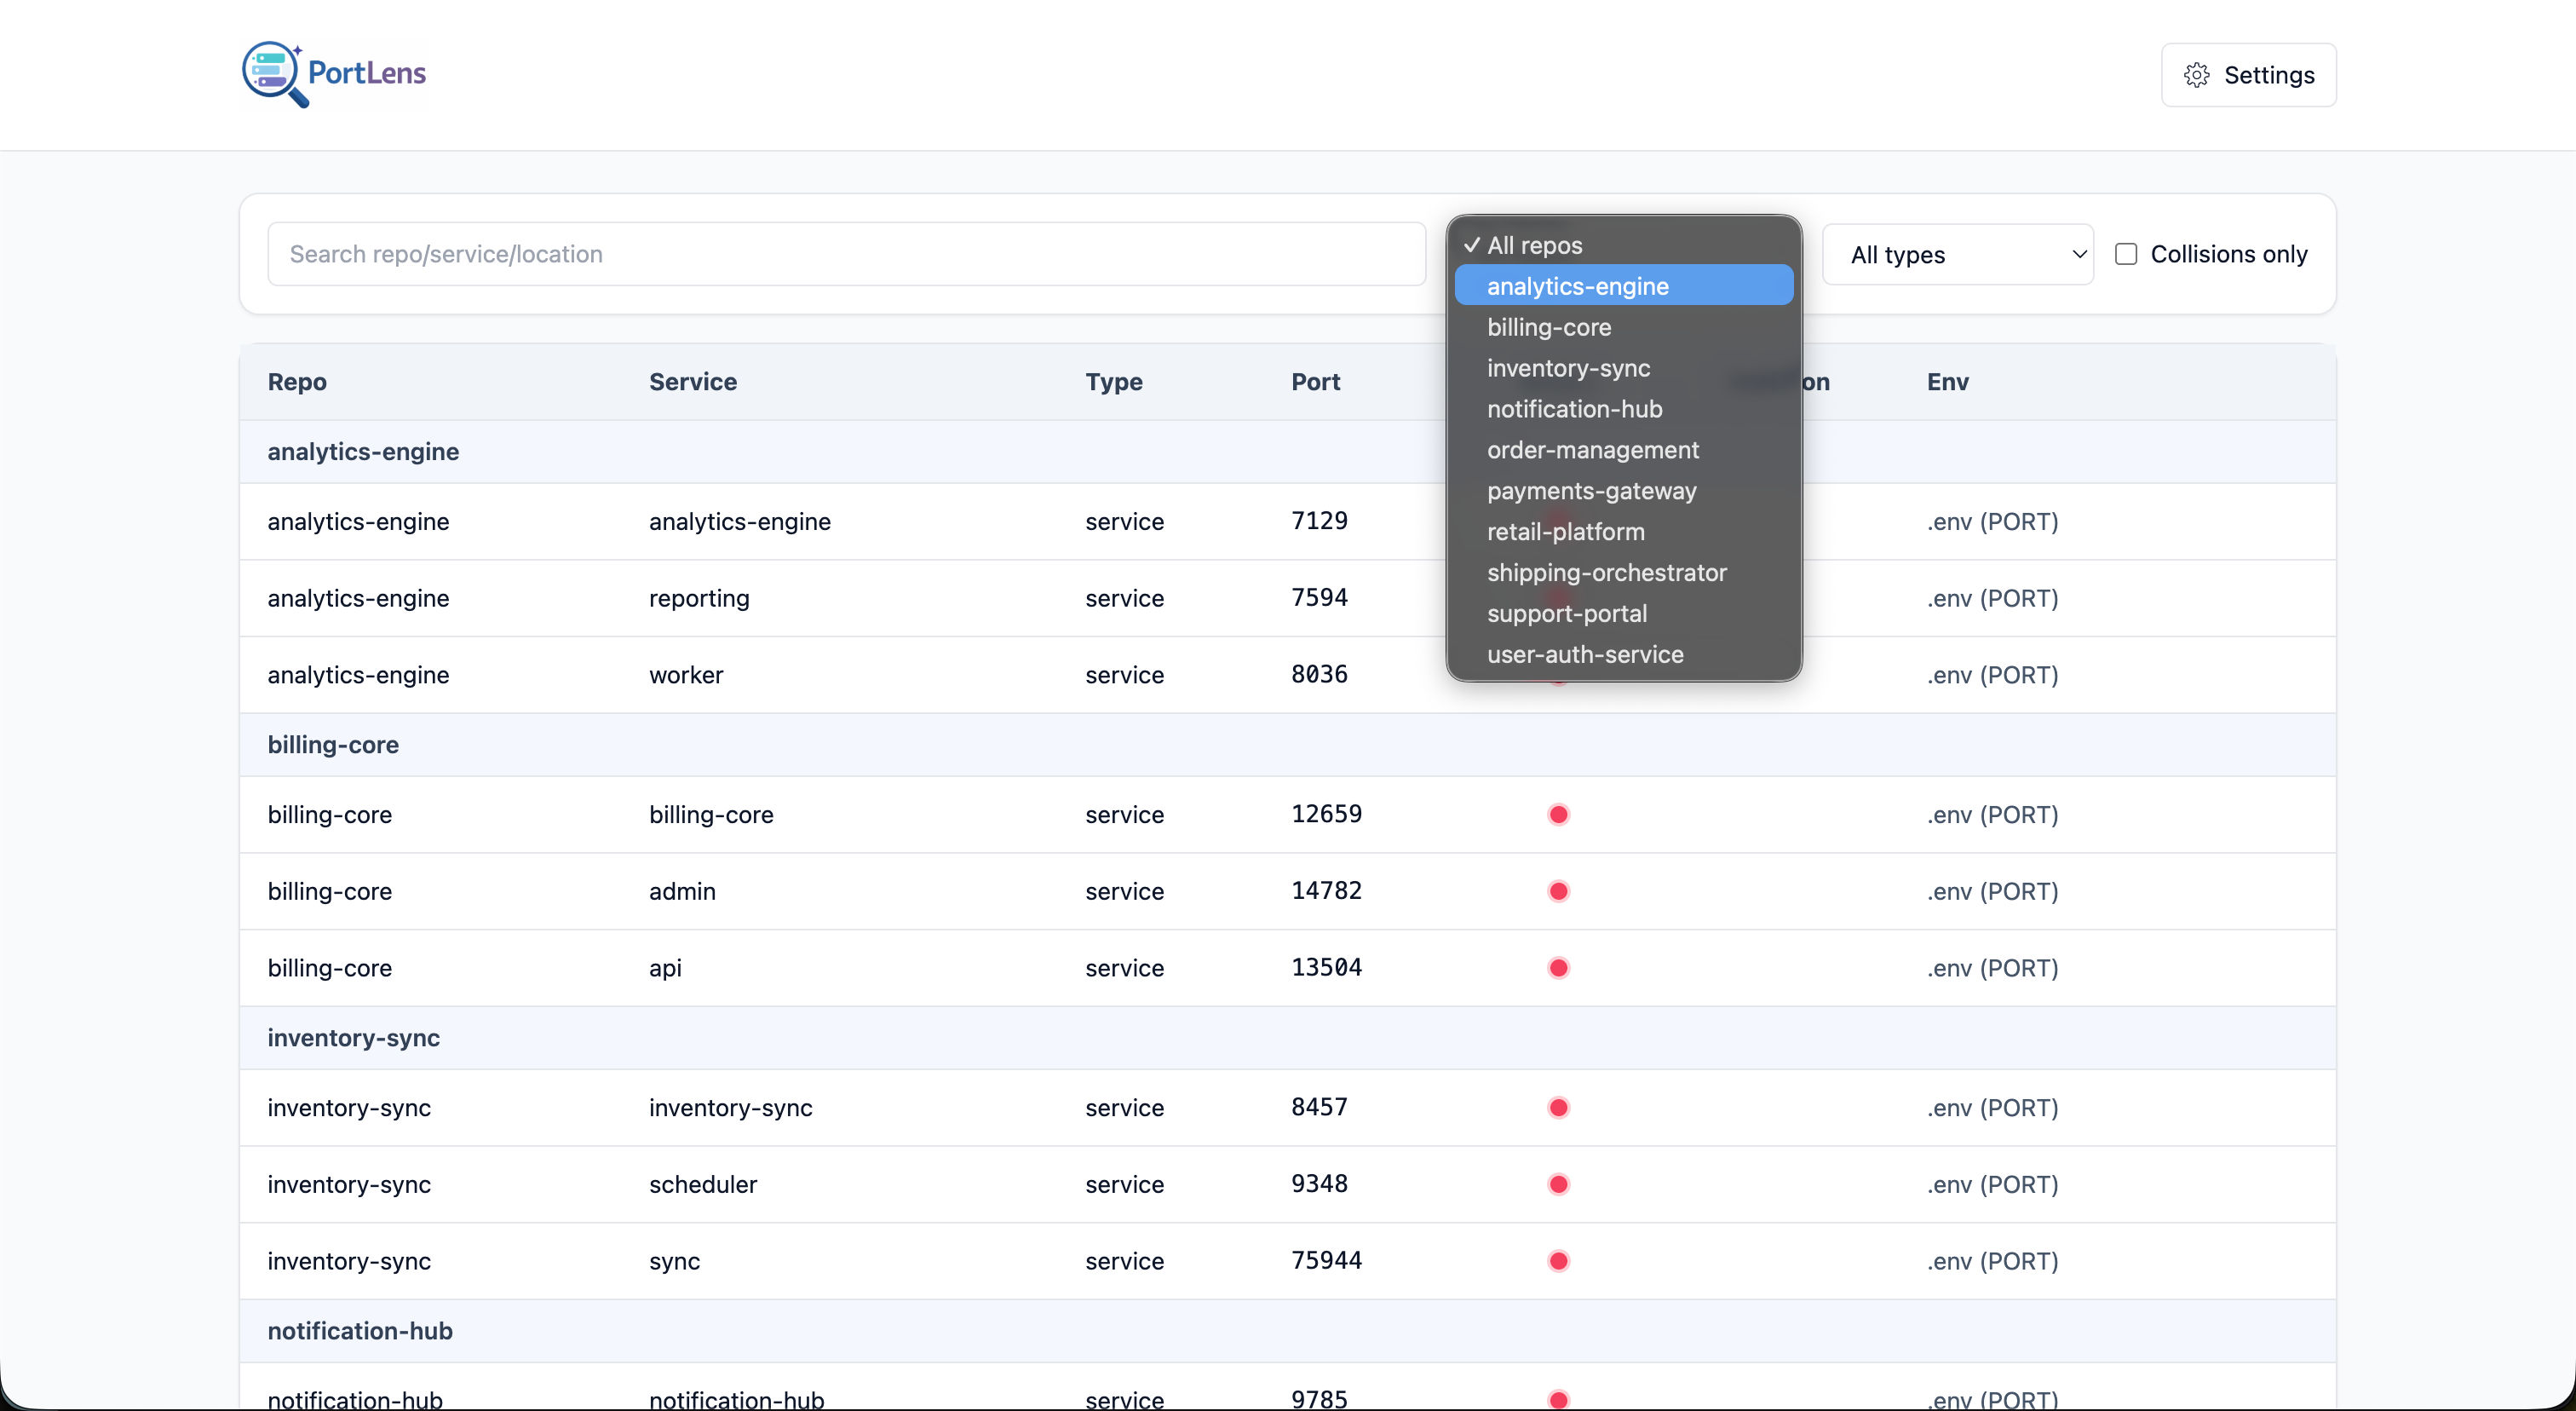This screenshot has width=2576, height=1411.
Task: Click the collision dot for billing-core port 12659
Action: [1558, 814]
